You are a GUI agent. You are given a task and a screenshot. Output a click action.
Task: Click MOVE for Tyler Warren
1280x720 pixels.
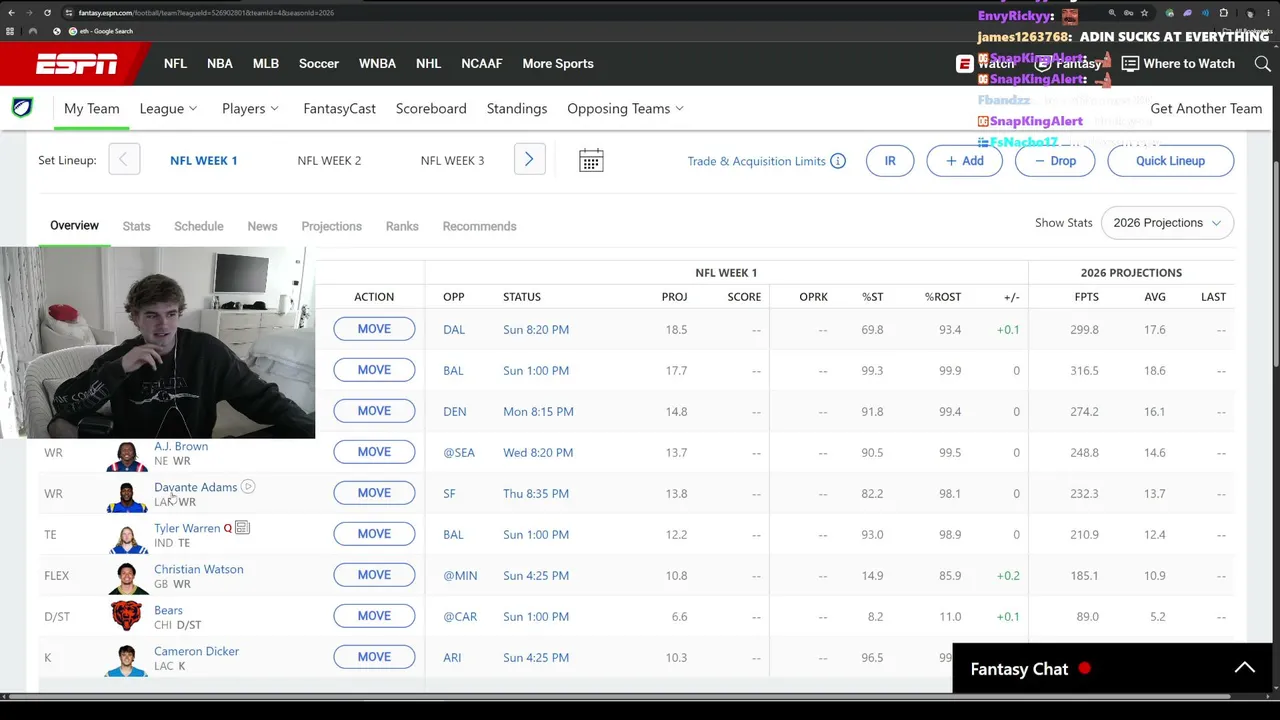tap(374, 534)
